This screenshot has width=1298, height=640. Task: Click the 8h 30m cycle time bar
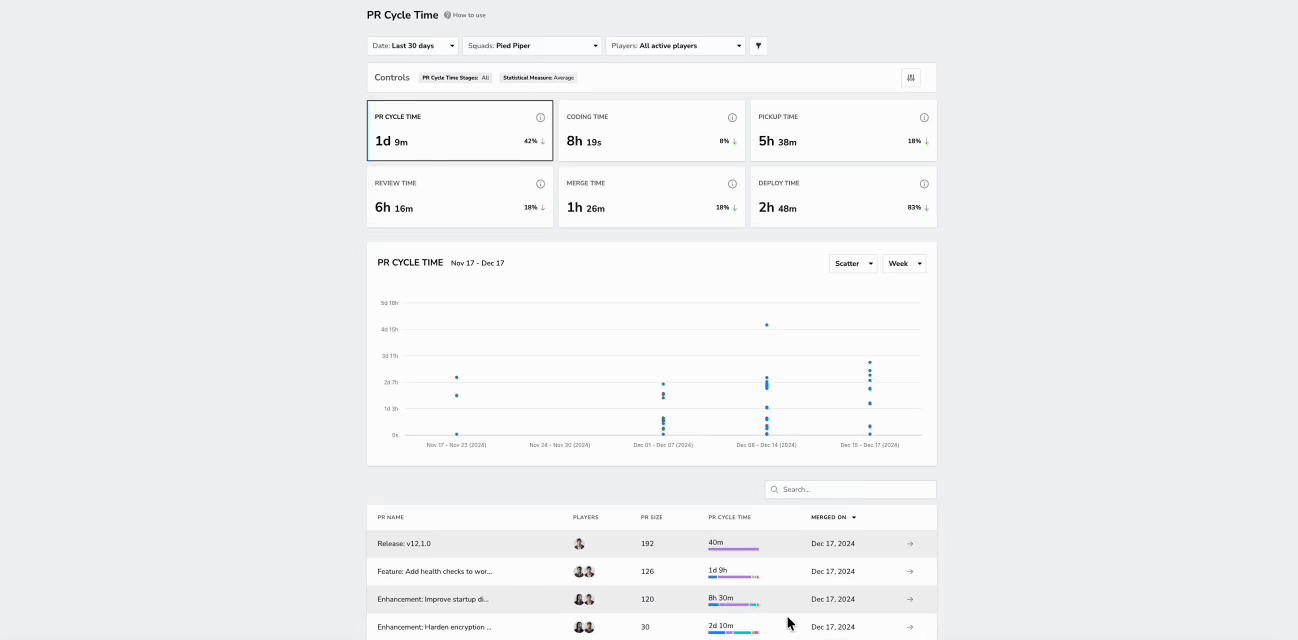pos(733,605)
